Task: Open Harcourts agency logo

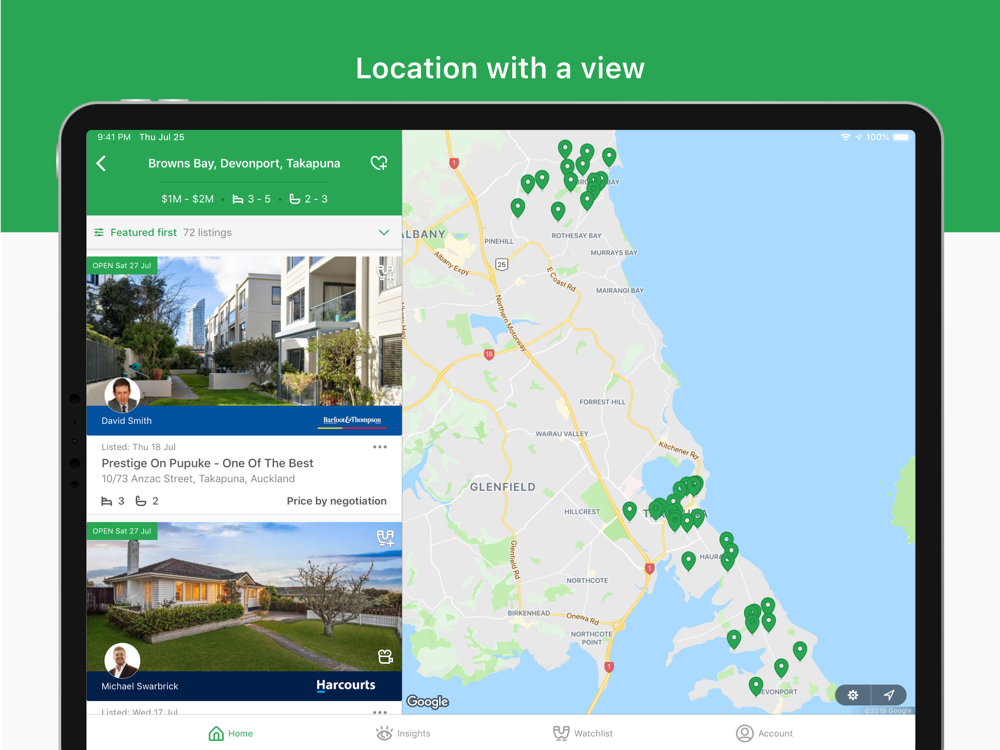Action: (346, 686)
